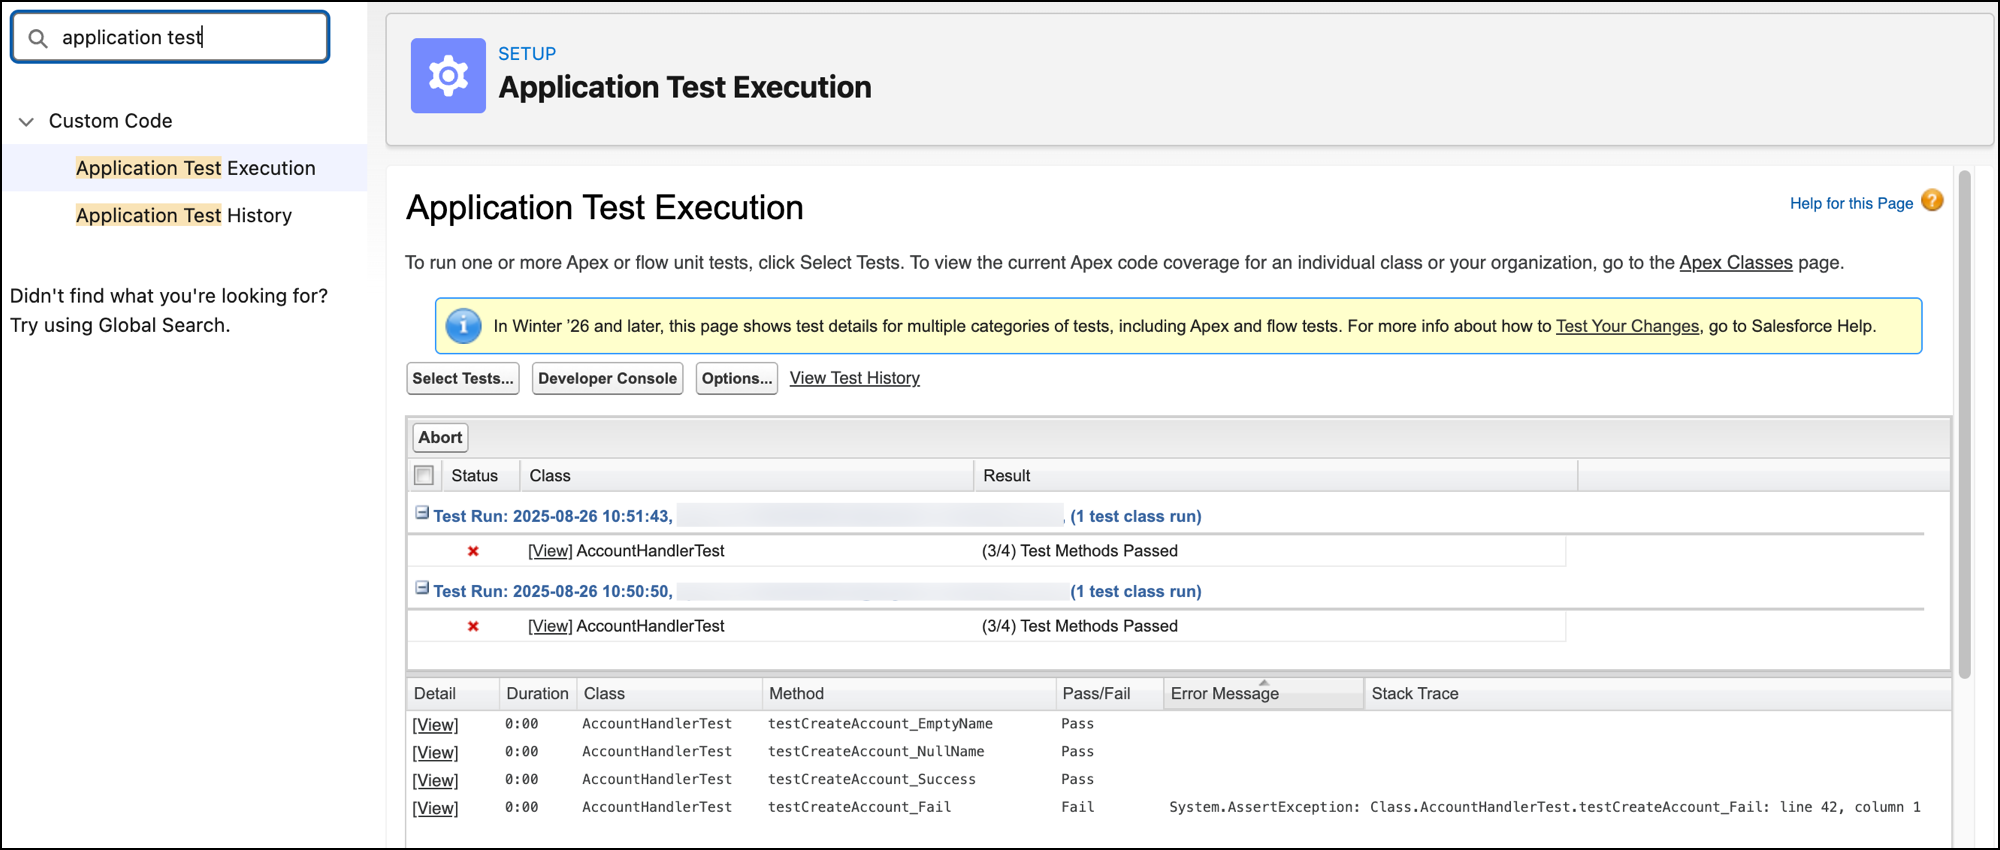Screen dimensions: 2000x850
Task: Click the Options... button
Action: tap(736, 378)
